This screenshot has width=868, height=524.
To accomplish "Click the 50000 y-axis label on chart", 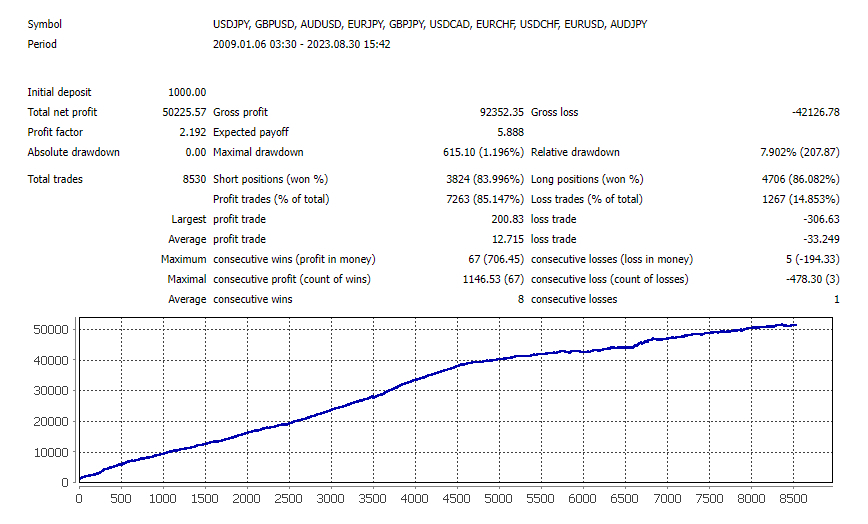I will coord(51,330).
